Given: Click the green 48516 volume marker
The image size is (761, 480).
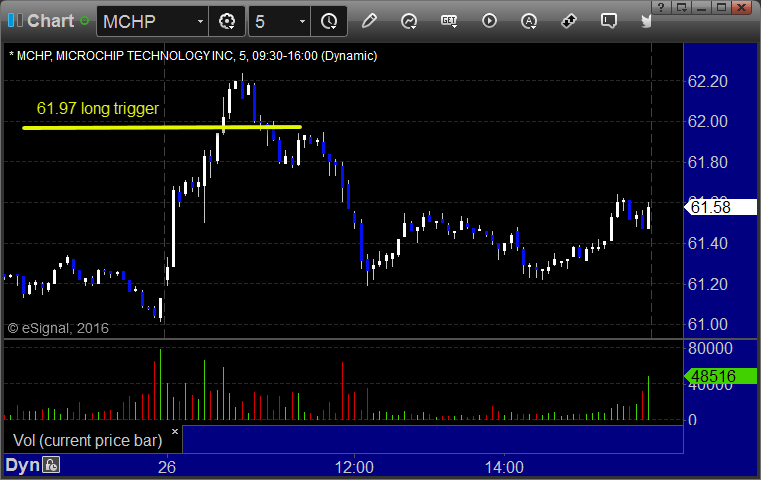Looking at the screenshot, I should [x=720, y=376].
